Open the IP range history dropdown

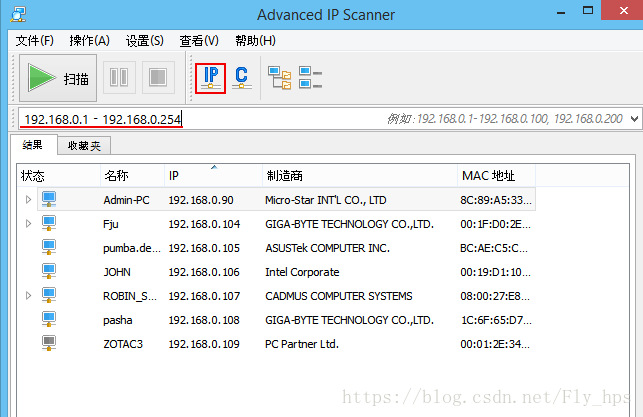(x=634, y=119)
